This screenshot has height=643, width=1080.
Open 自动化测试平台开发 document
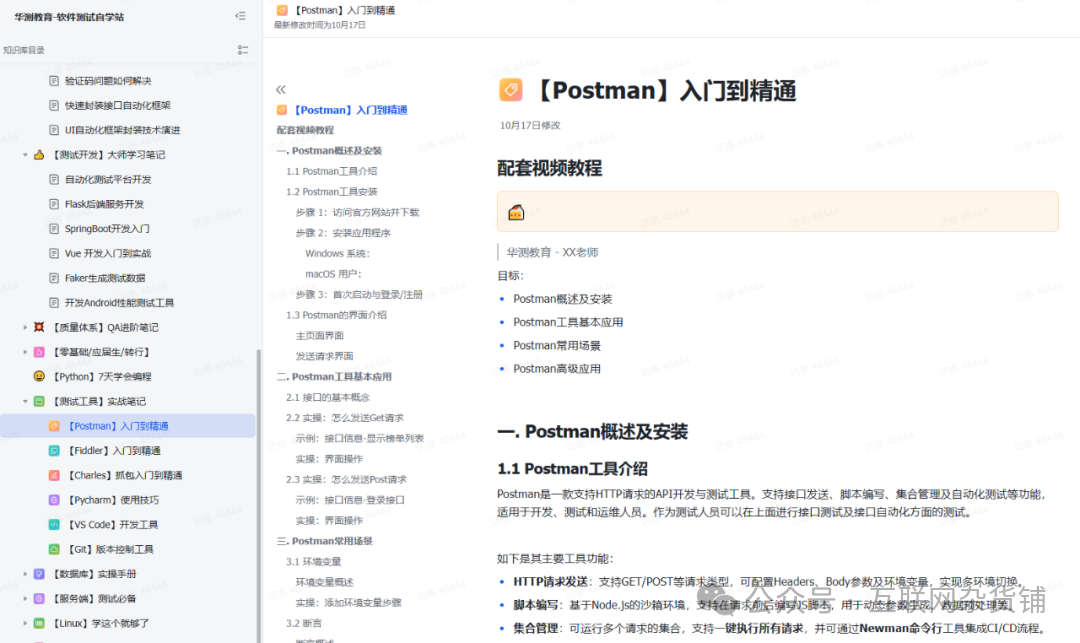108,180
